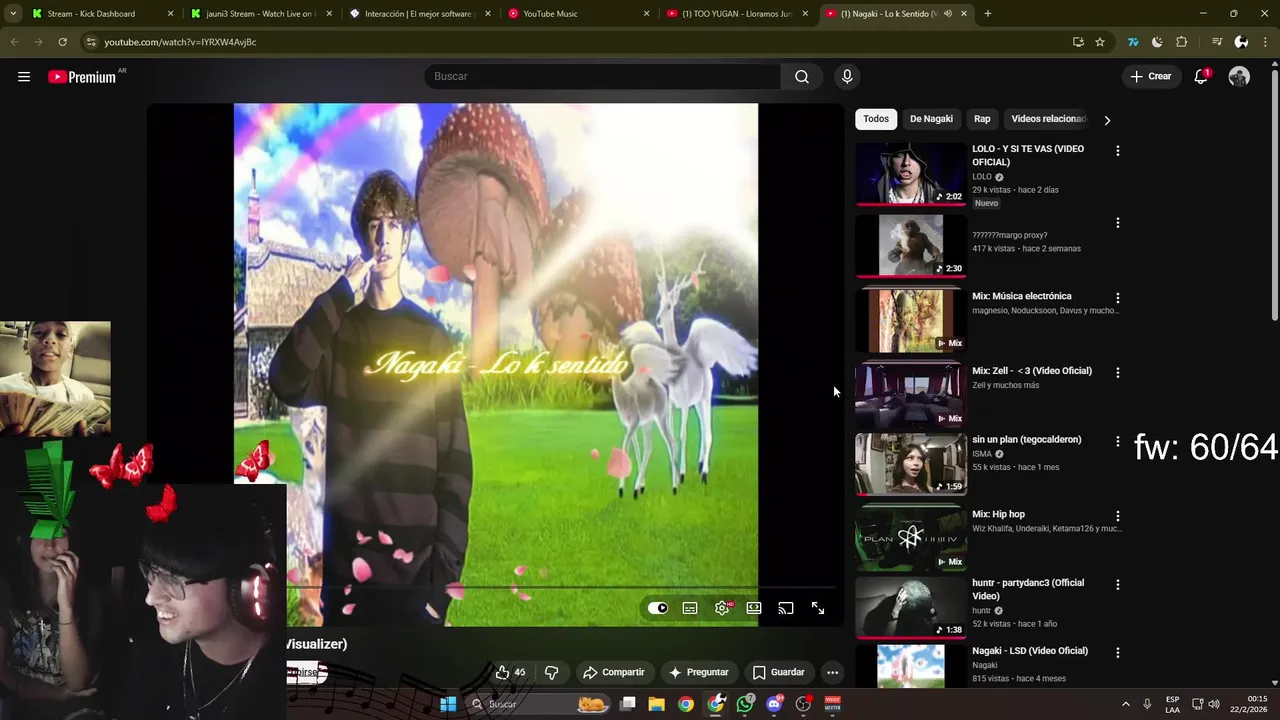Select the Videos relacionados chip

tap(1048, 119)
